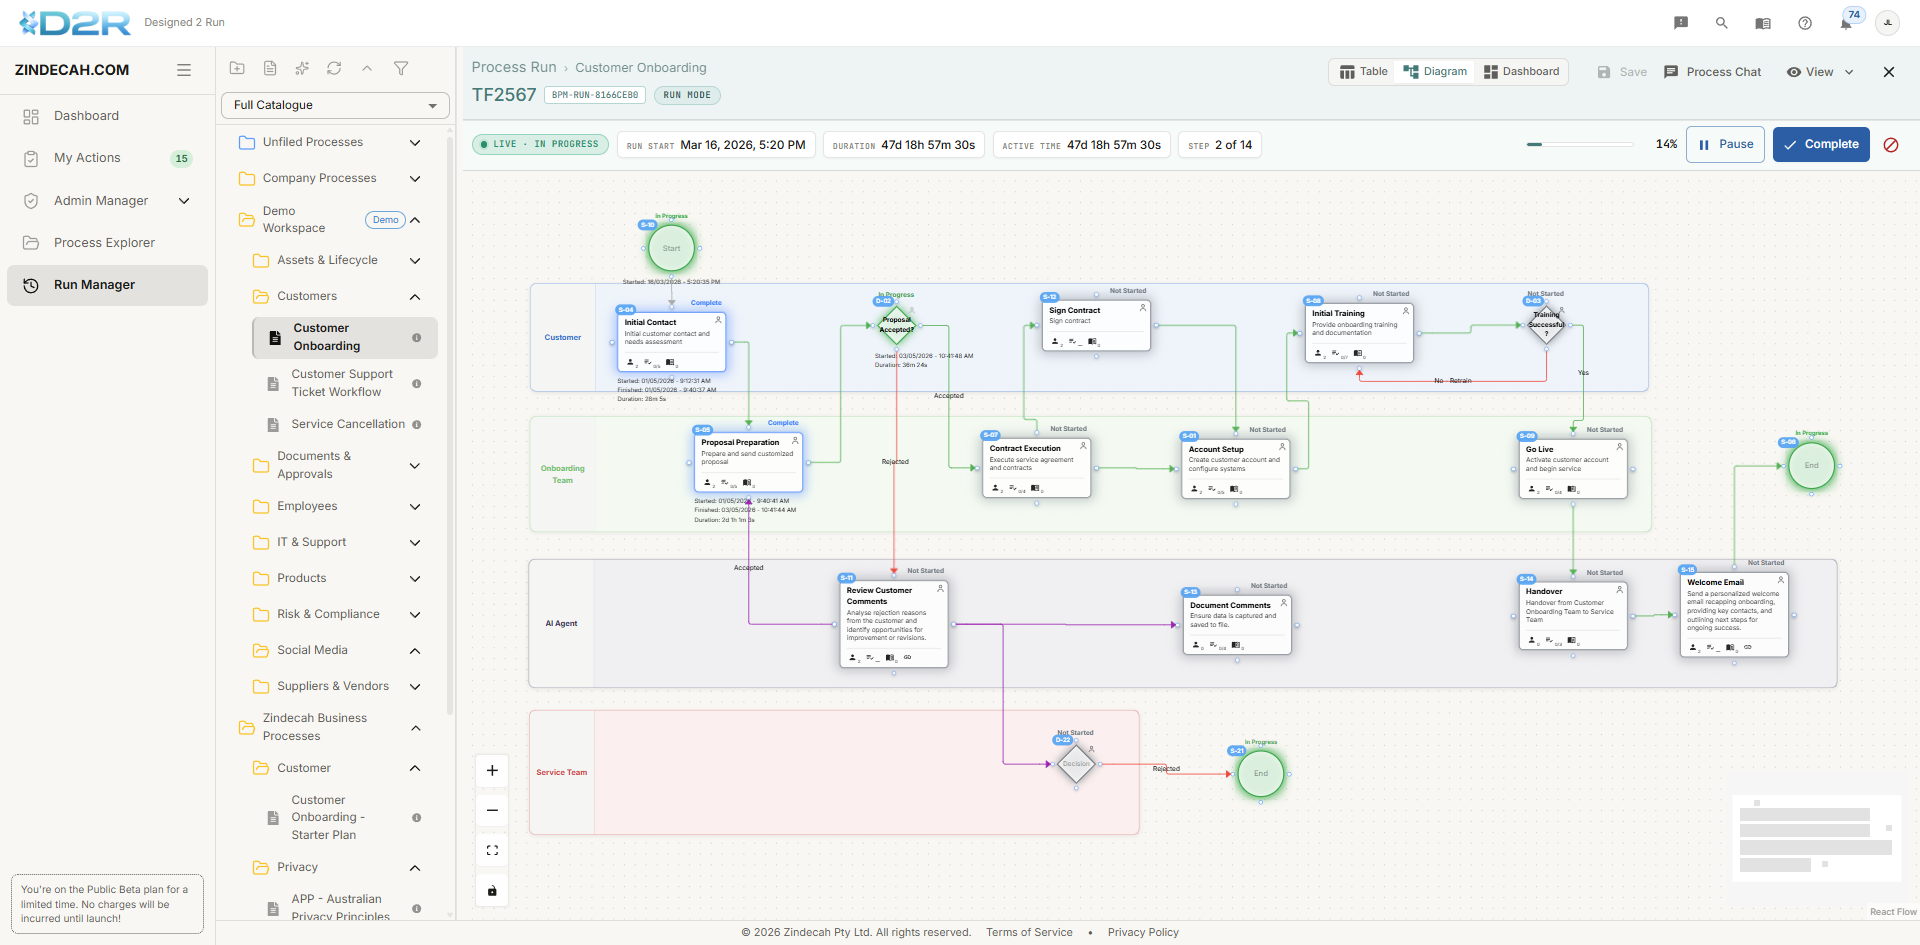Pause the process run

coord(1725,145)
